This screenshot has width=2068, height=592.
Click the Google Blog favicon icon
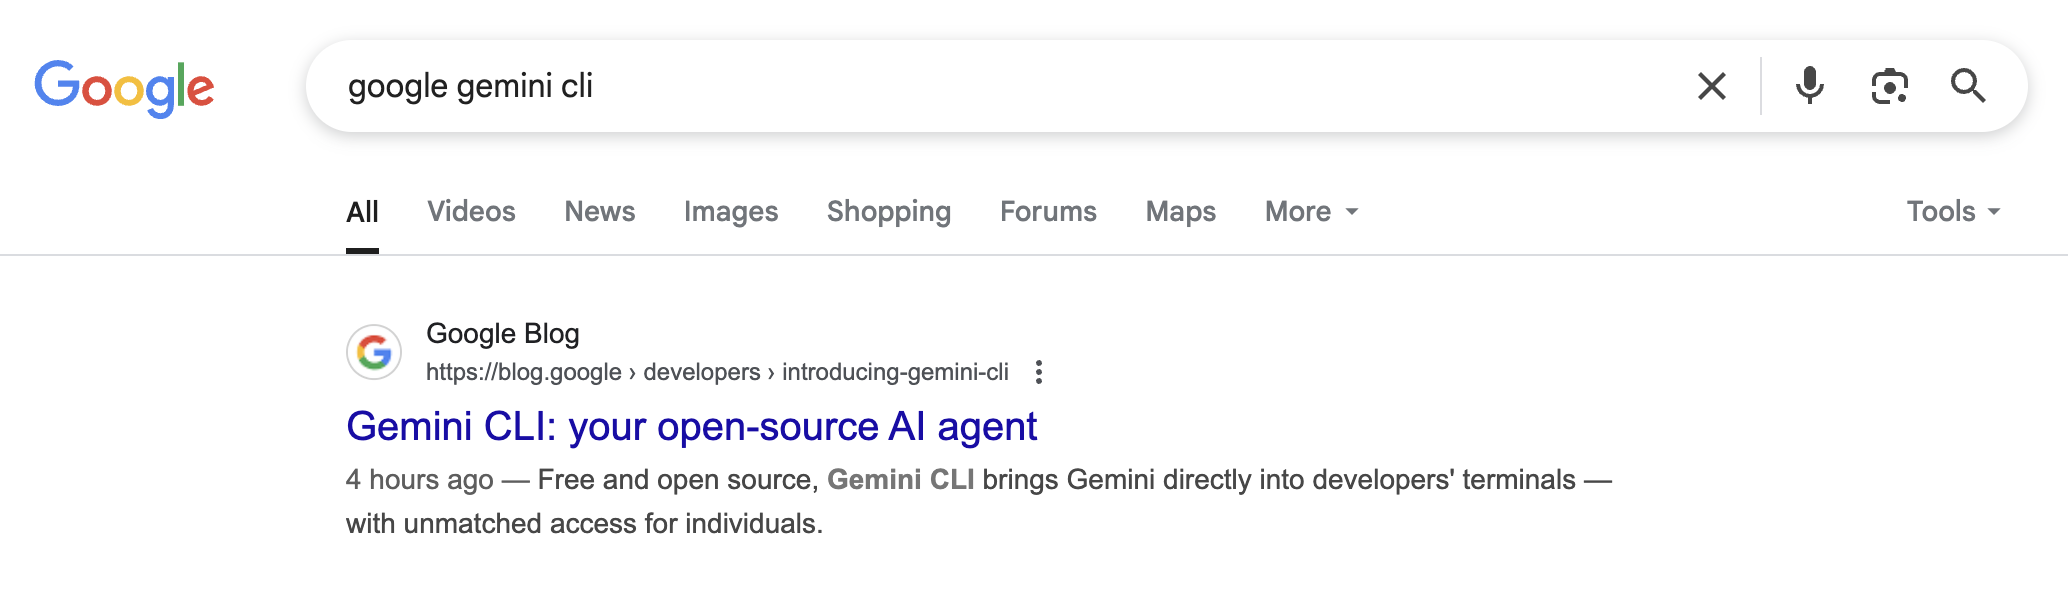pos(374,352)
